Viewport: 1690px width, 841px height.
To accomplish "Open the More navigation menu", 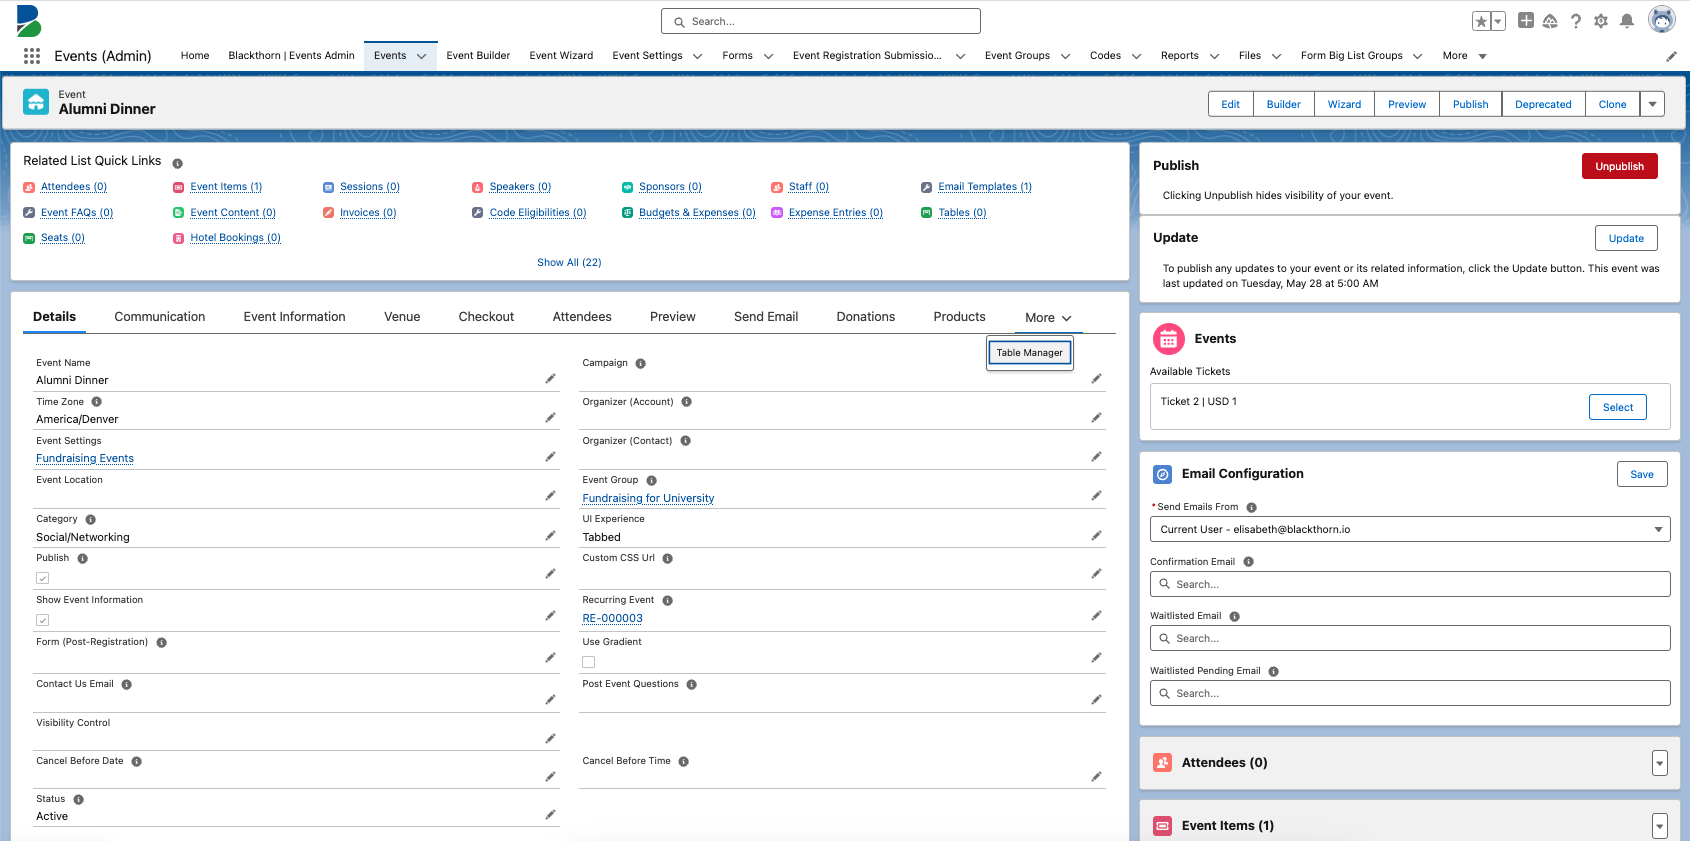I will click(x=1465, y=56).
